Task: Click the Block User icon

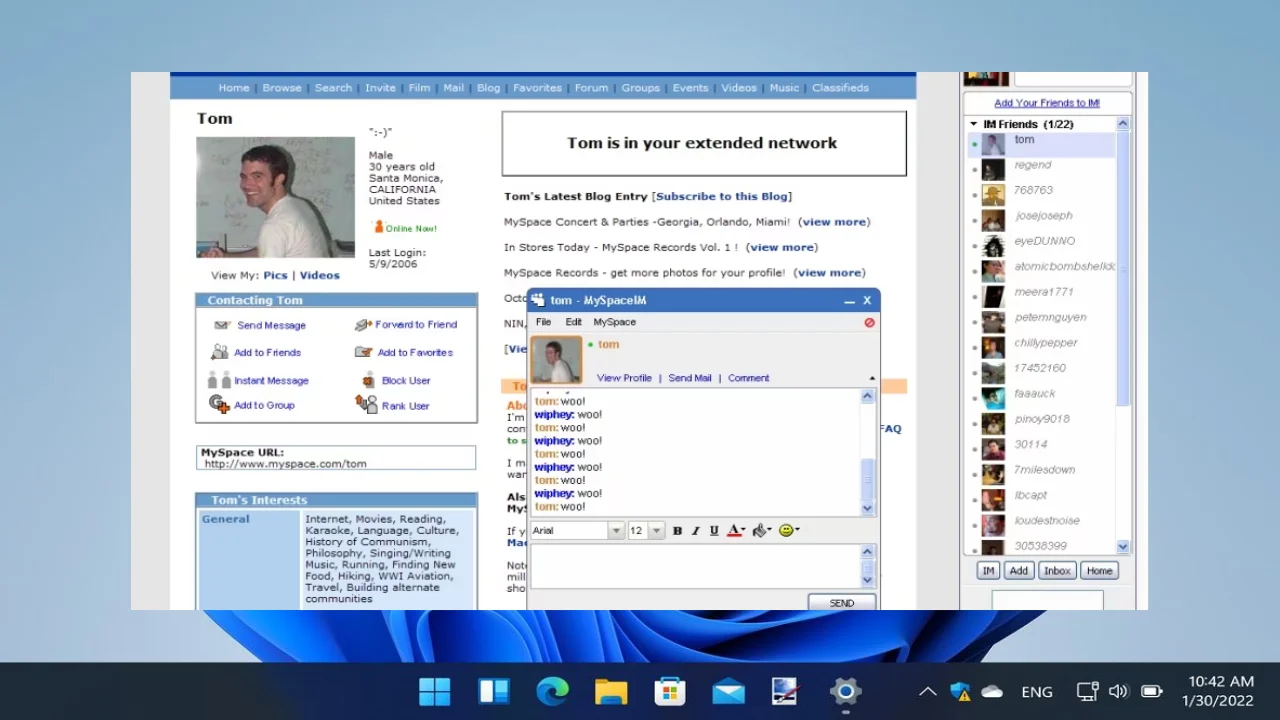Action: pyautogui.click(x=368, y=380)
